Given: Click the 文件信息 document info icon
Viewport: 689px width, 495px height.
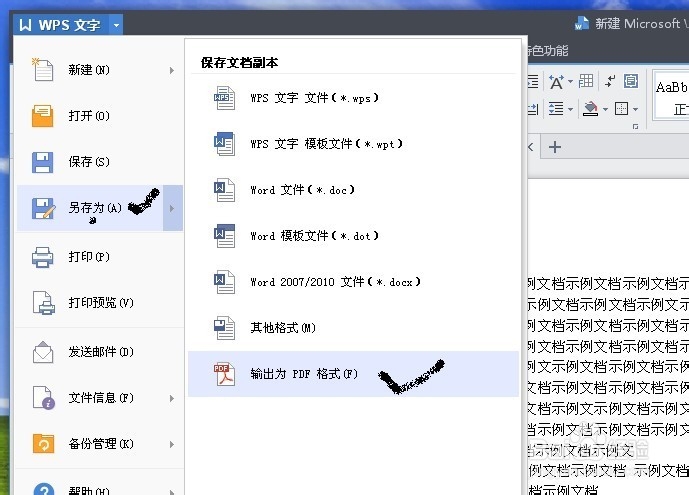Looking at the screenshot, I should 44,398.
